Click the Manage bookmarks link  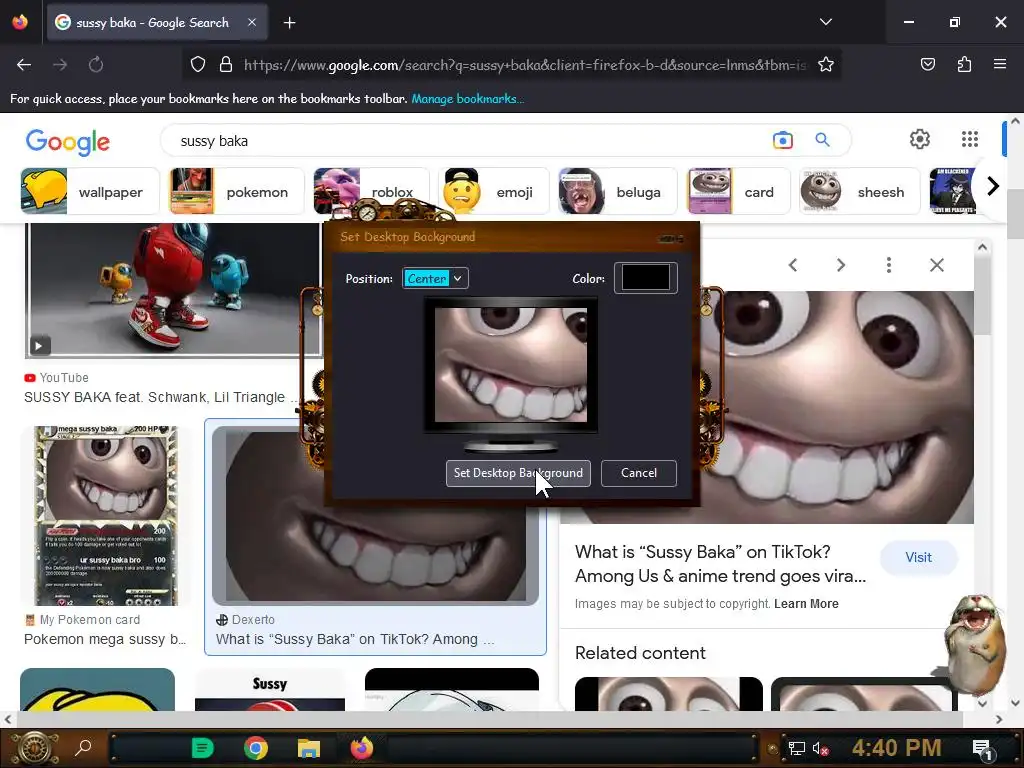click(468, 99)
